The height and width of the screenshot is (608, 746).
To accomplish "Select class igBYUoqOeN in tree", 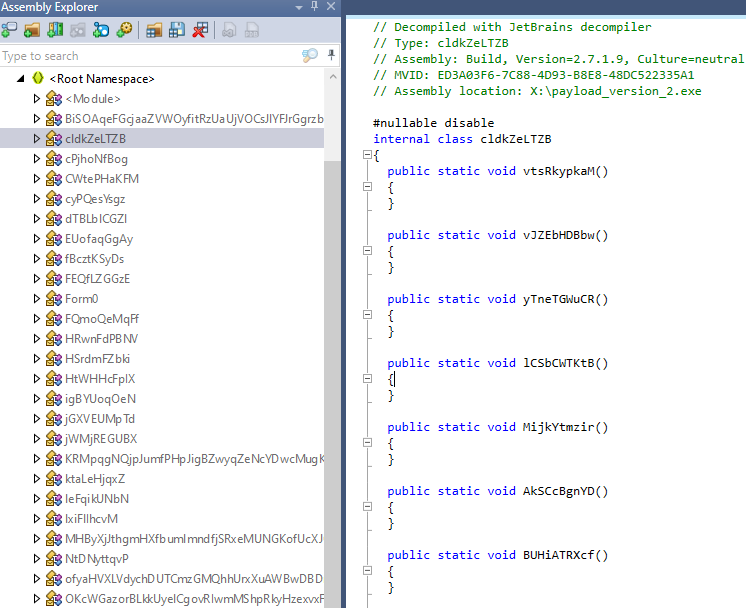I will pyautogui.click(x=100, y=398).
